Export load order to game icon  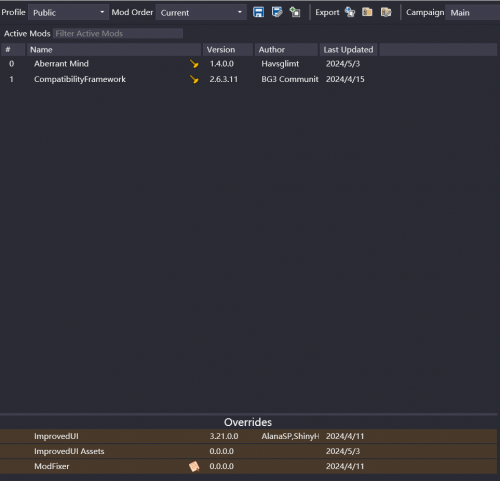tap(350, 12)
